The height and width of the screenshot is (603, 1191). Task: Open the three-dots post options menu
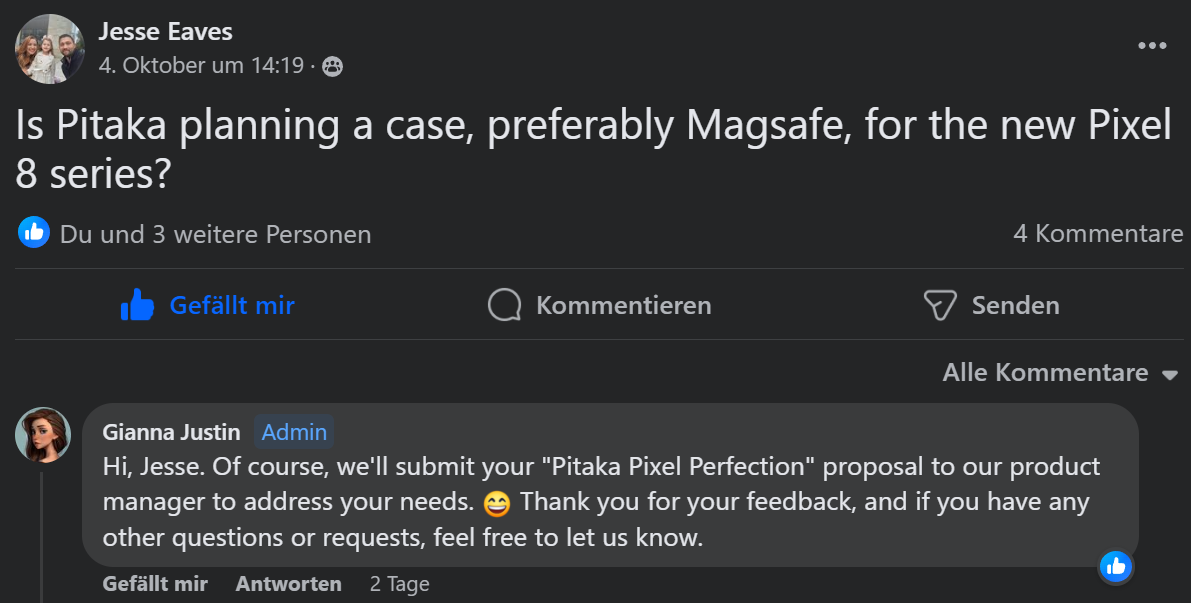1152,46
